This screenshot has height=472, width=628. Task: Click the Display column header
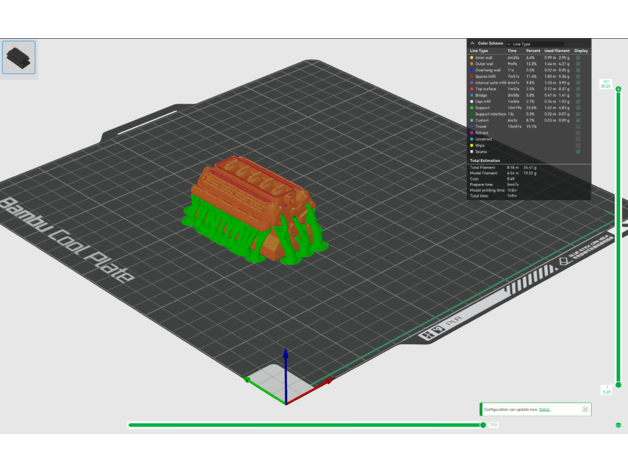click(x=581, y=51)
